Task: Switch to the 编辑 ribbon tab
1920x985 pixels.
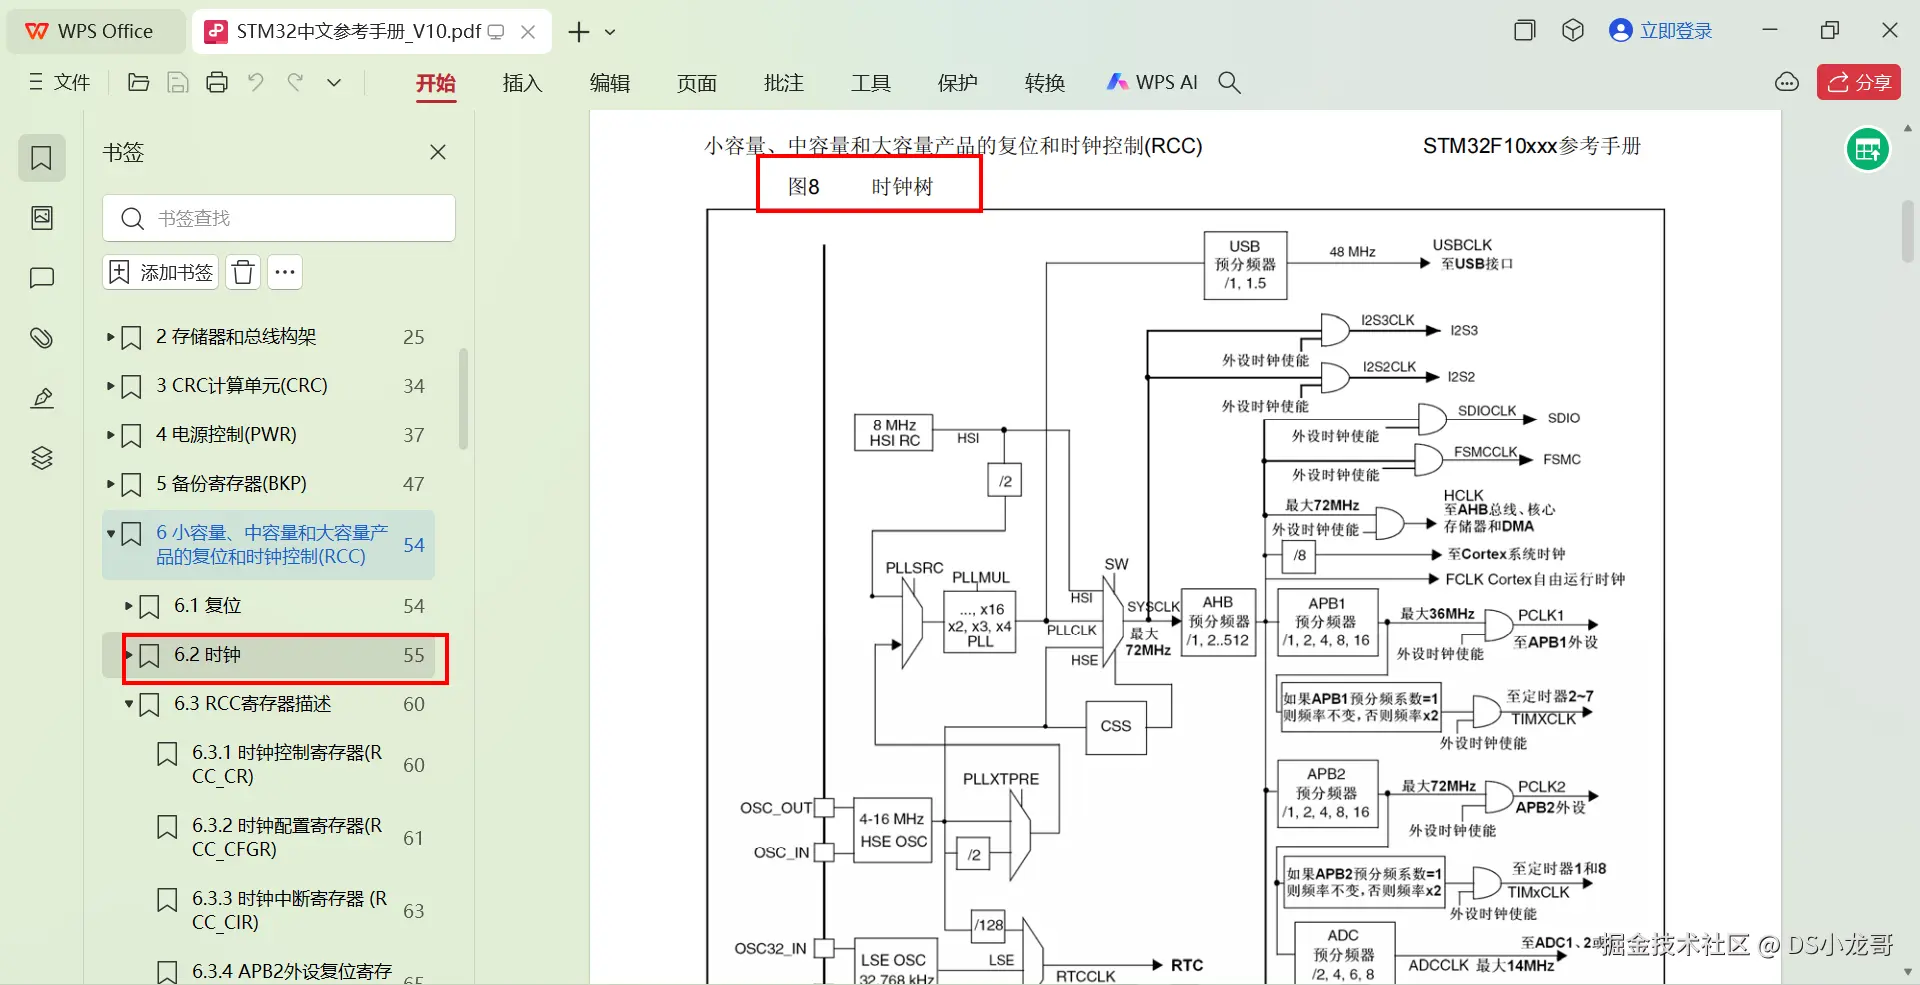Action: click(x=610, y=83)
